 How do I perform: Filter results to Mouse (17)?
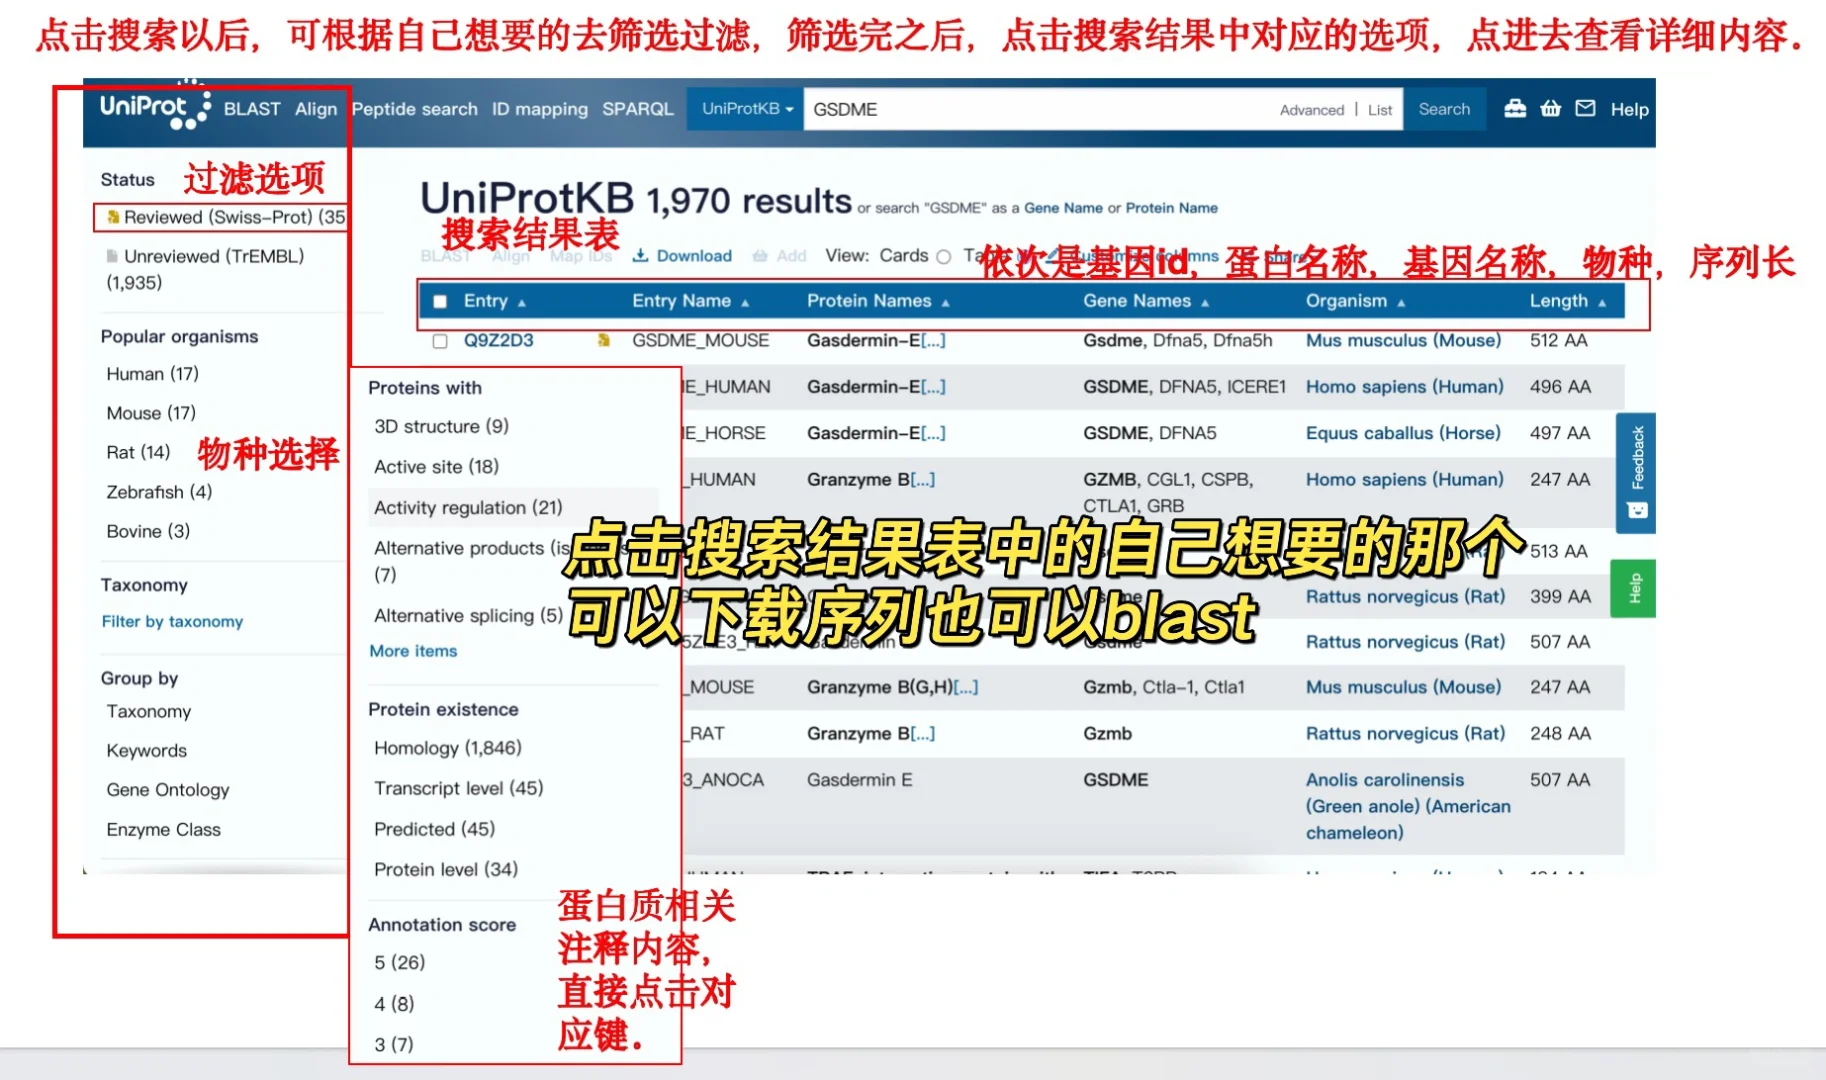pyautogui.click(x=151, y=413)
